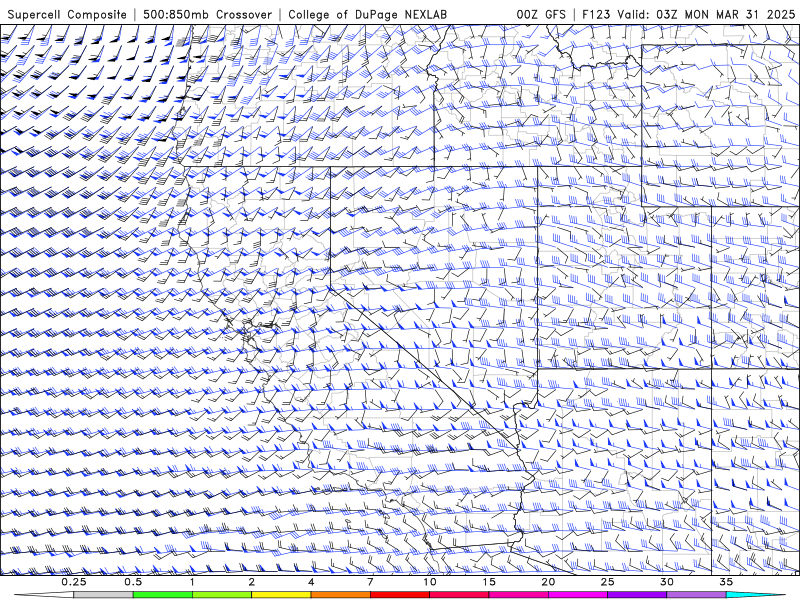
Task: Click the "College of DuPage NEXLAB" label
Action: pos(367,14)
